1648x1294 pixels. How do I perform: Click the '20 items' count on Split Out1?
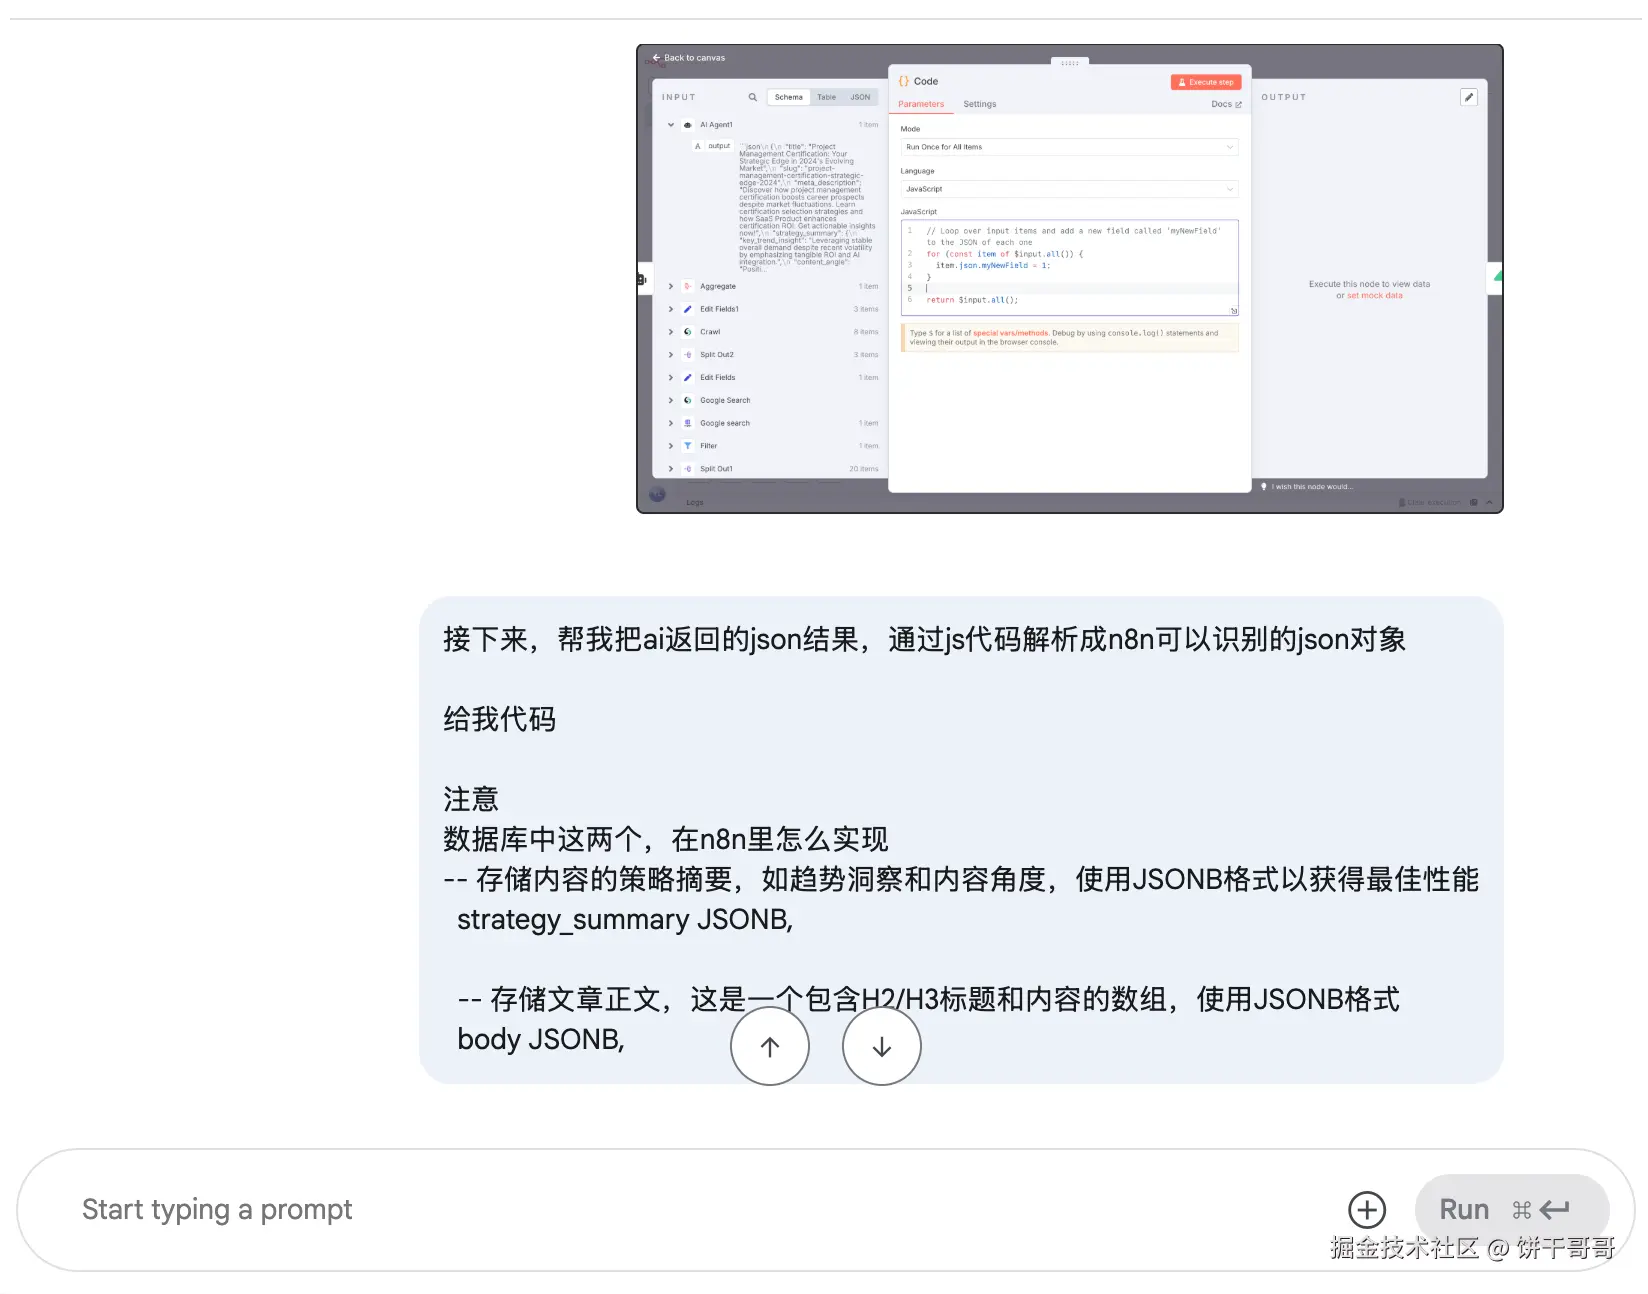[864, 469]
